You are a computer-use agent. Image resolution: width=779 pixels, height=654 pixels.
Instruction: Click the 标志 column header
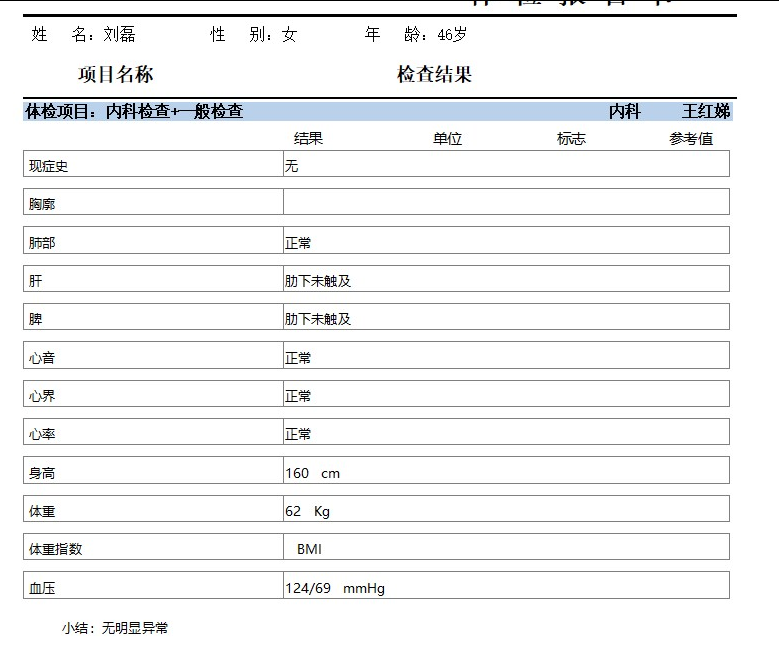[x=571, y=139]
